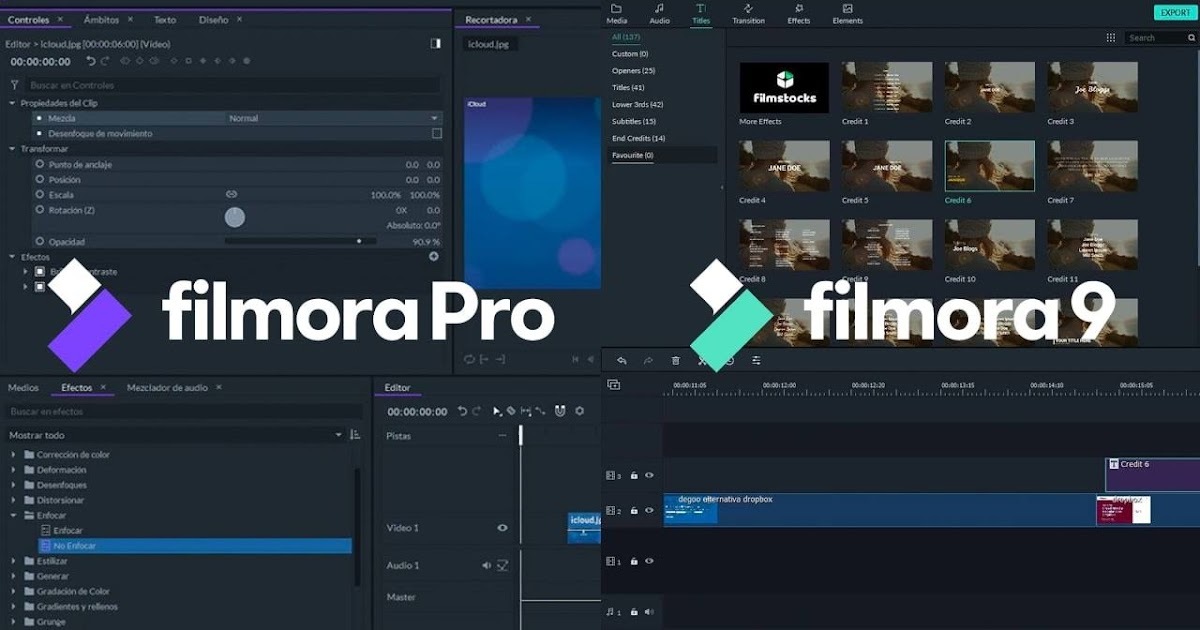The height and width of the screenshot is (630, 1200).
Task: Click the redo arrow in Filmora 9 timeline toolbar
Action: (648, 360)
